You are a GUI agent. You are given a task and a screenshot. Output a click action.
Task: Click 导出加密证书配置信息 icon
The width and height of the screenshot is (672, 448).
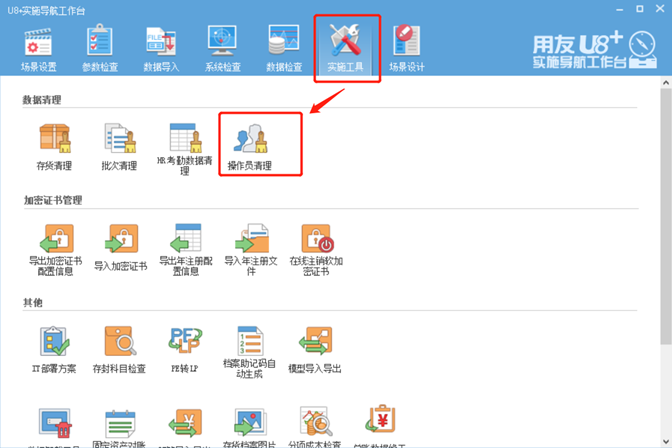(x=56, y=242)
